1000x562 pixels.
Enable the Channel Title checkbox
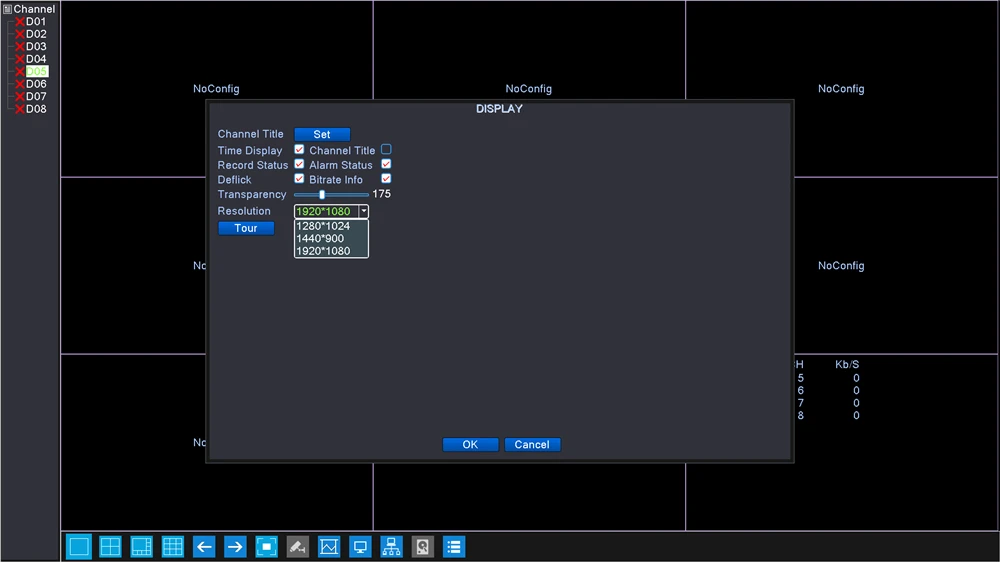(x=386, y=149)
